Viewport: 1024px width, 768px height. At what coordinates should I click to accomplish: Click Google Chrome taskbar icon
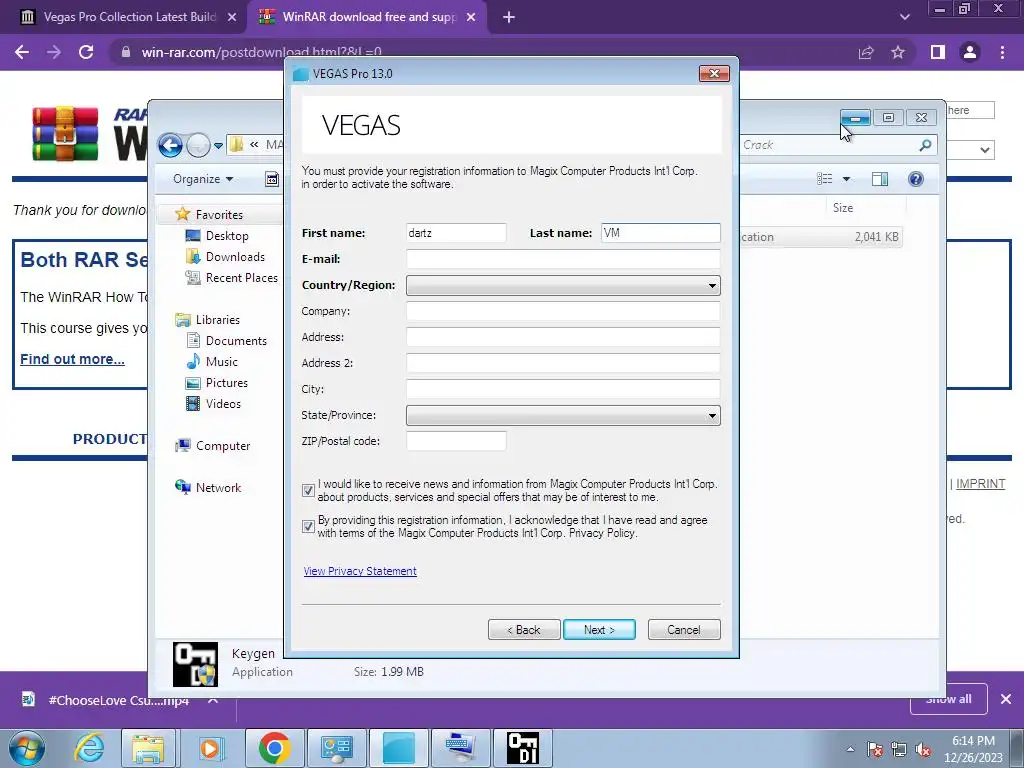point(274,748)
